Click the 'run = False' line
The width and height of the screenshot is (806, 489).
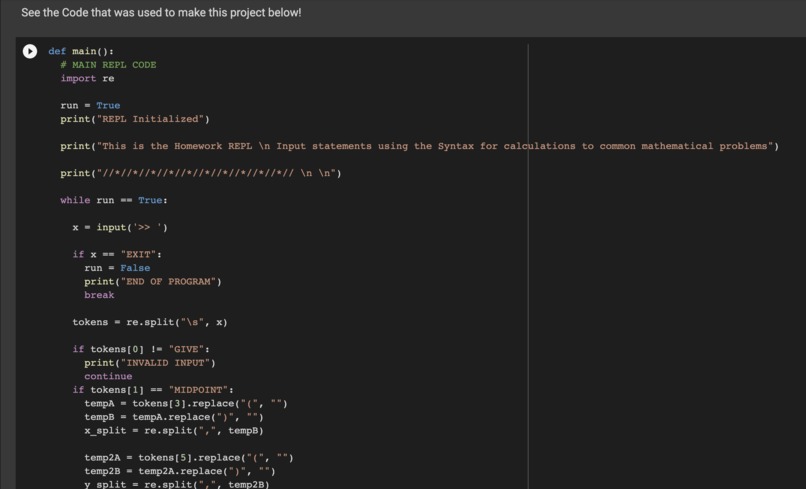coord(117,268)
